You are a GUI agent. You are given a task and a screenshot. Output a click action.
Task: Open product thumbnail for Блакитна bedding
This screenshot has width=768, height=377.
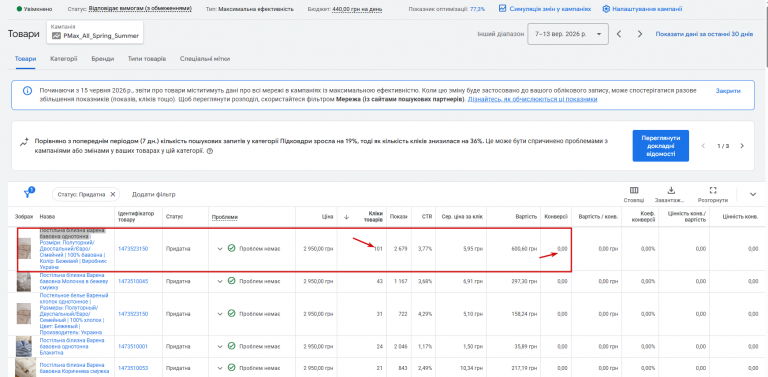click(24, 347)
